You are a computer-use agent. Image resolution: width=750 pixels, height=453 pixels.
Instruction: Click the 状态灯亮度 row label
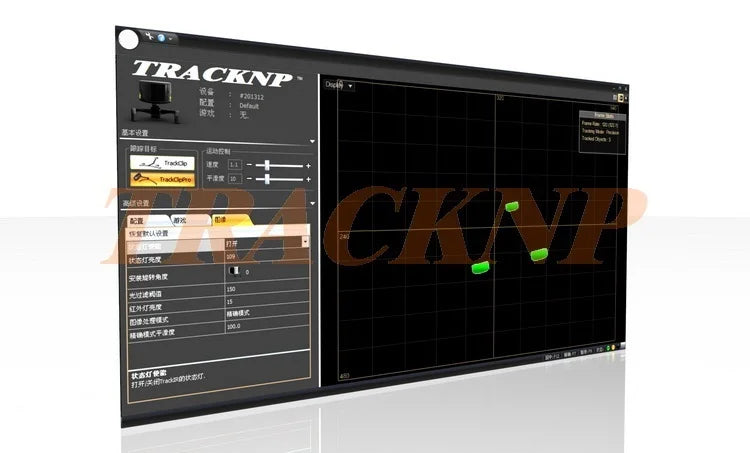coord(145,260)
